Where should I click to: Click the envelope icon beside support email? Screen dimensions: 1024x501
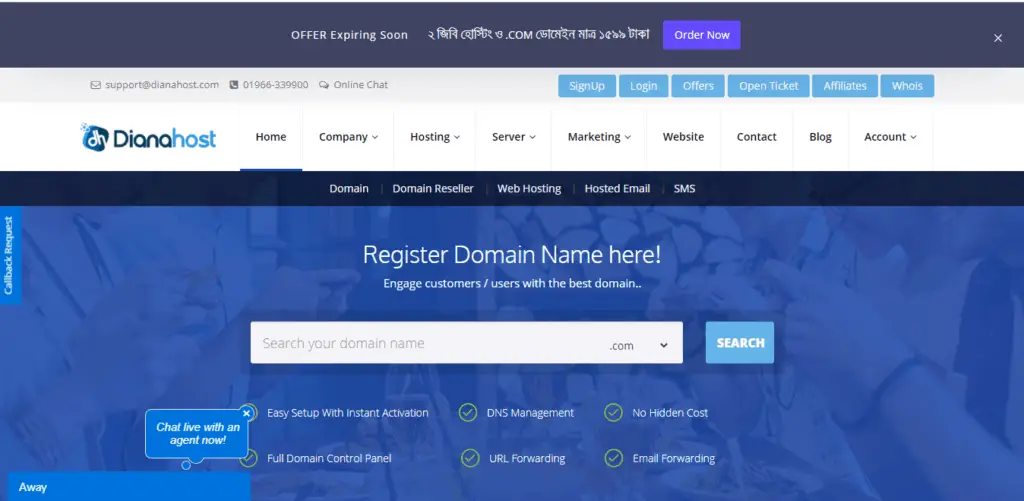[95, 85]
